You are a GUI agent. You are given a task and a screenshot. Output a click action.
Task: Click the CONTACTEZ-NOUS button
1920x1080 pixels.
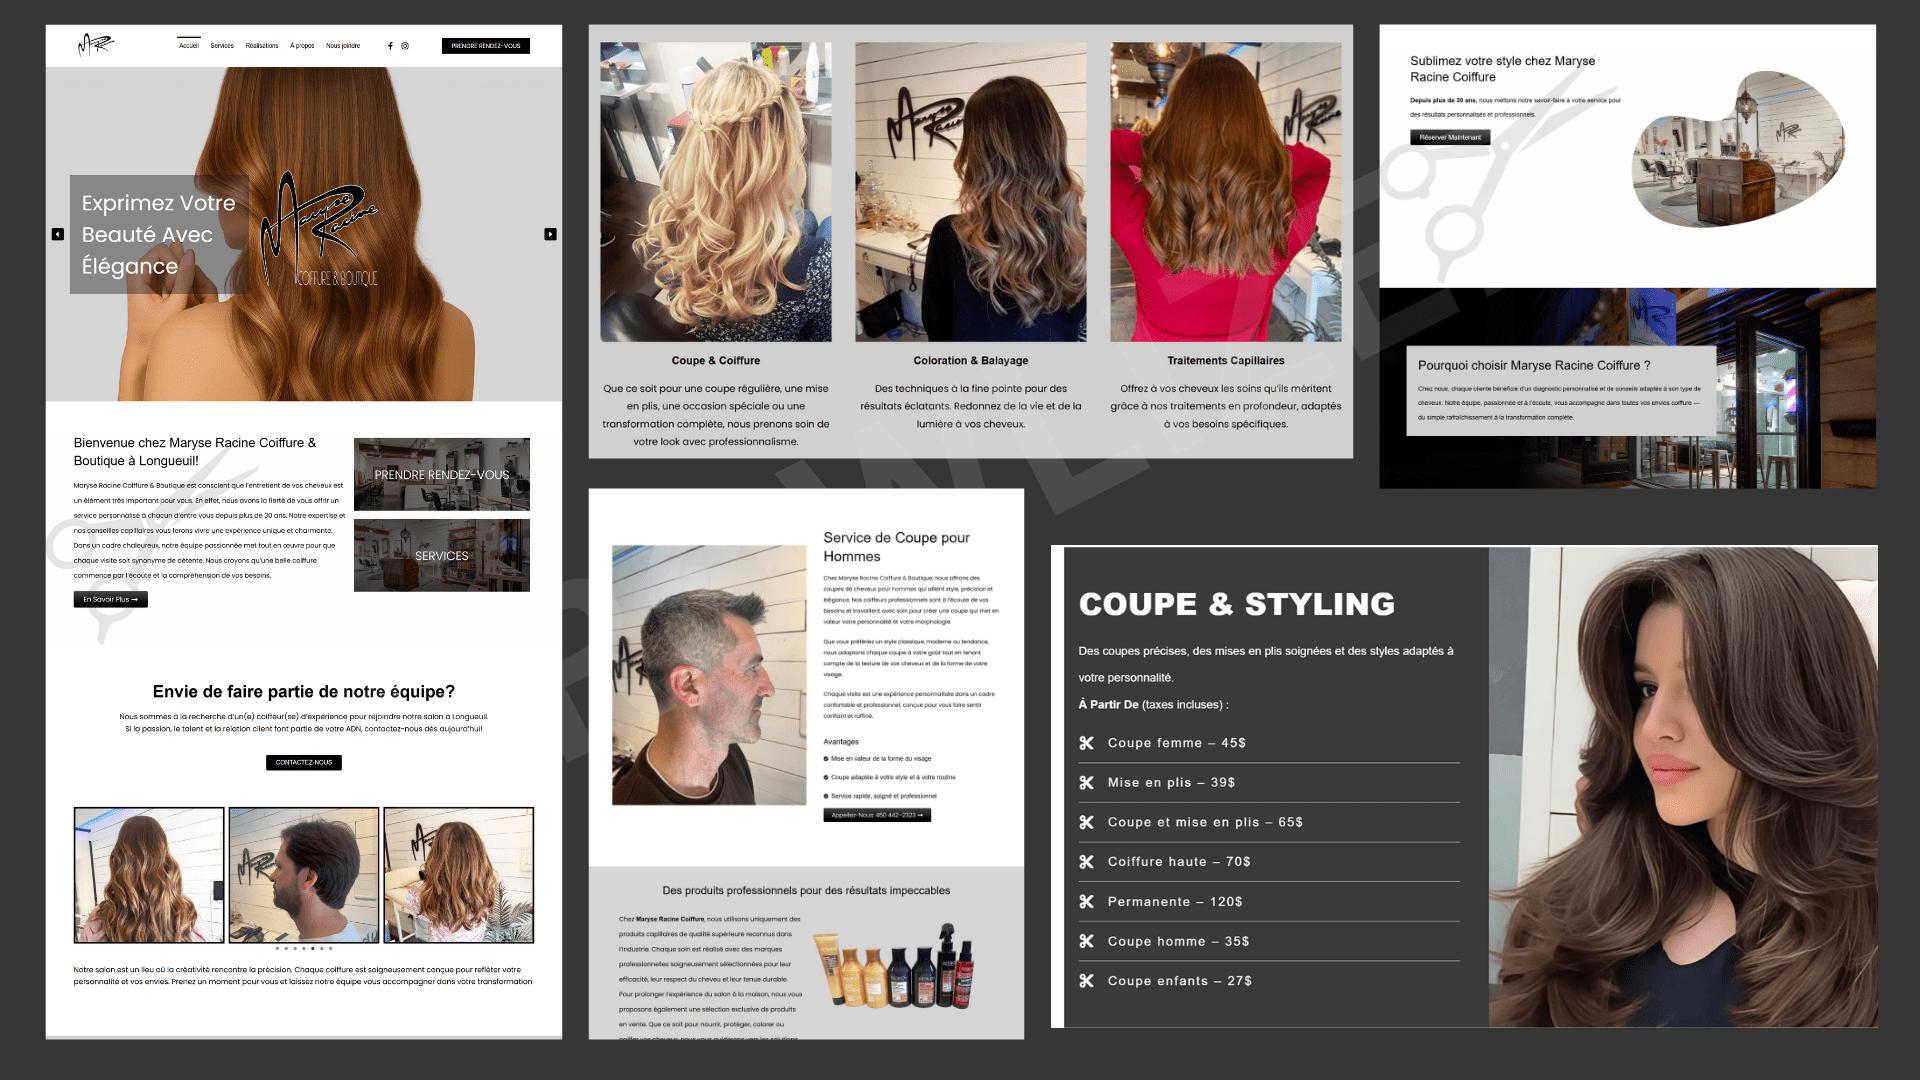click(x=304, y=763)
